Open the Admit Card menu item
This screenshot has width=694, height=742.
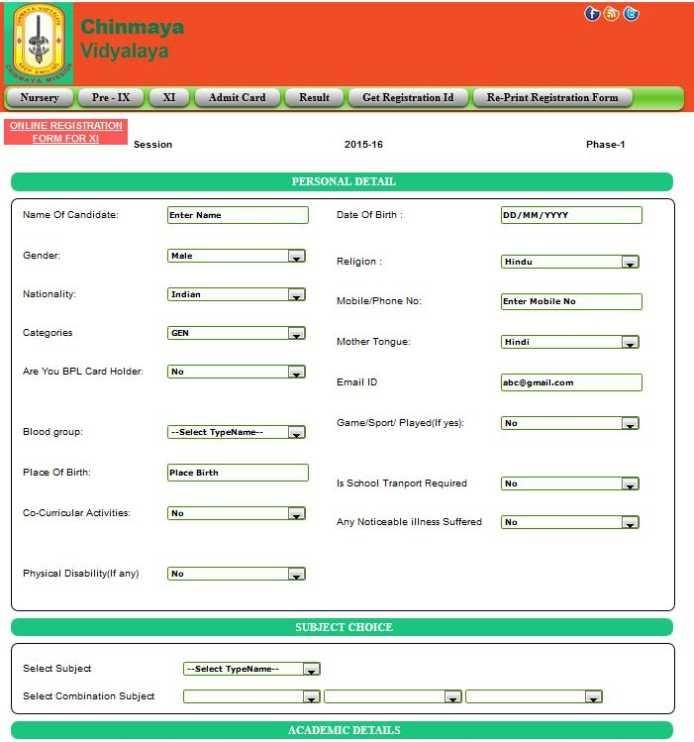(237, 97)
